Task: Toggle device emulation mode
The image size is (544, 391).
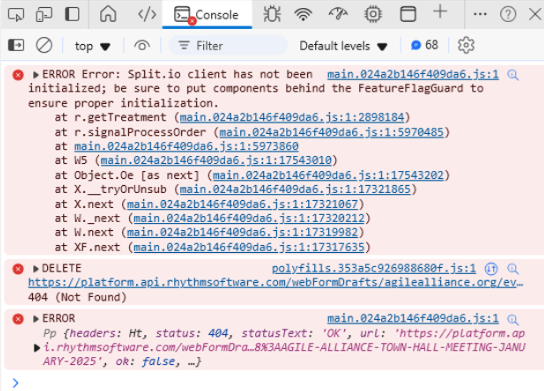Action: point(44,15)
